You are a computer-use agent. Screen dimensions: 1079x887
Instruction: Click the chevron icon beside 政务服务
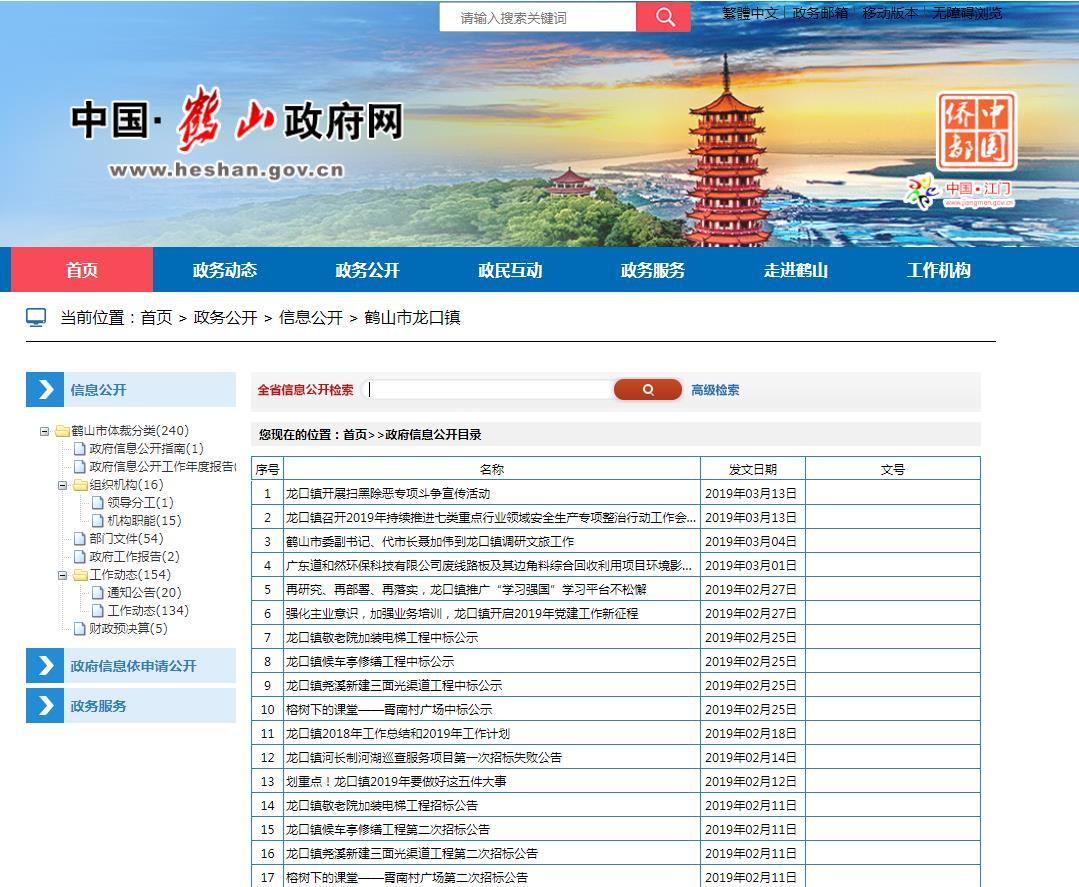tap(45, 706)
